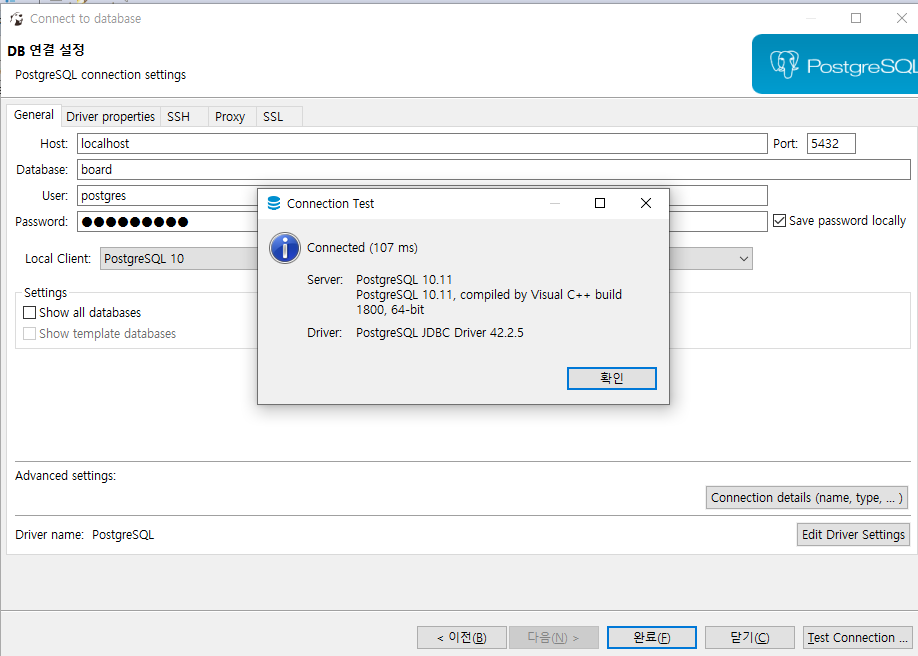918x656 pixels.
Task: Click the 다음(N) next button
Action: (553, 637)
